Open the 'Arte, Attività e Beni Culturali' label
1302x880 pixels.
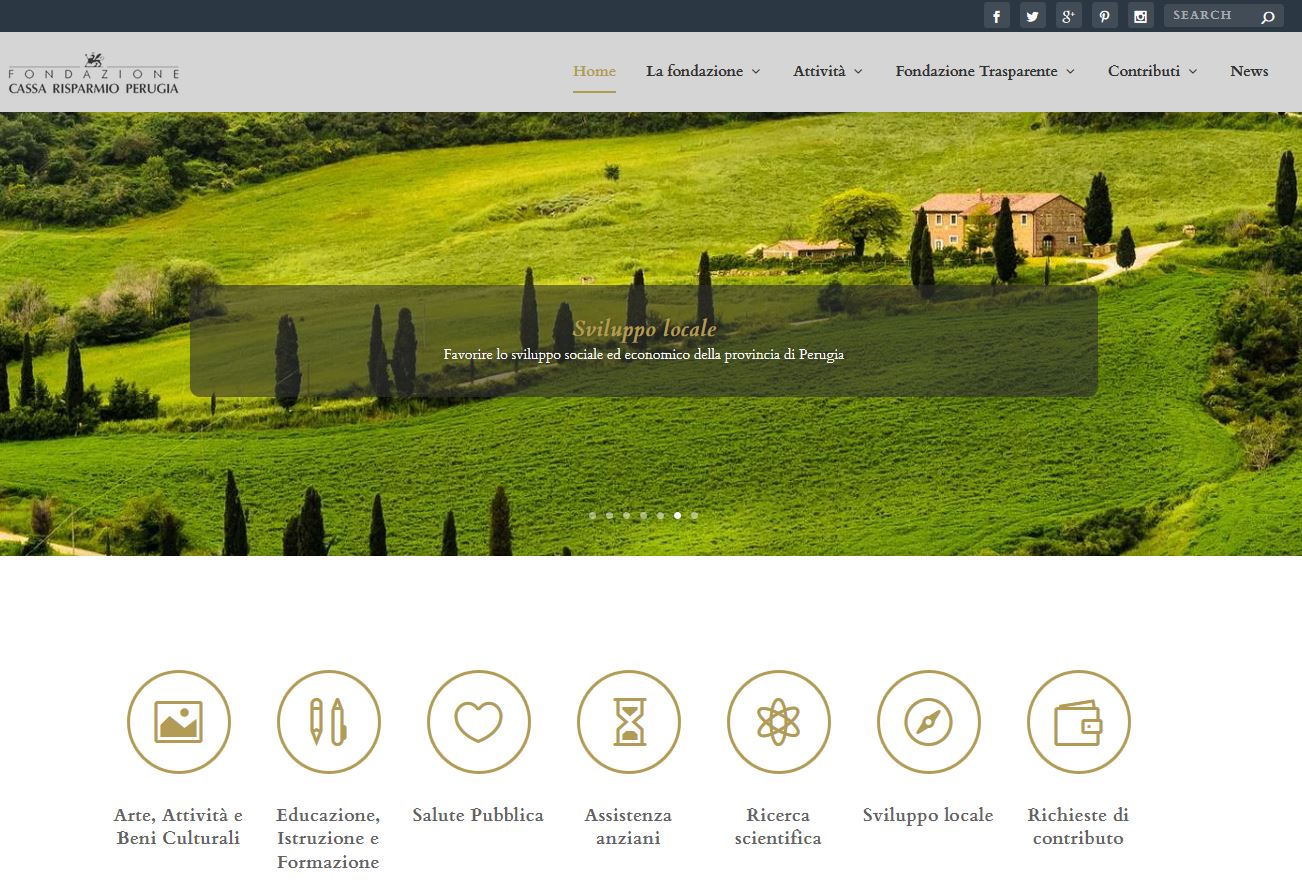pyautogui.click(x=179, y=827)
